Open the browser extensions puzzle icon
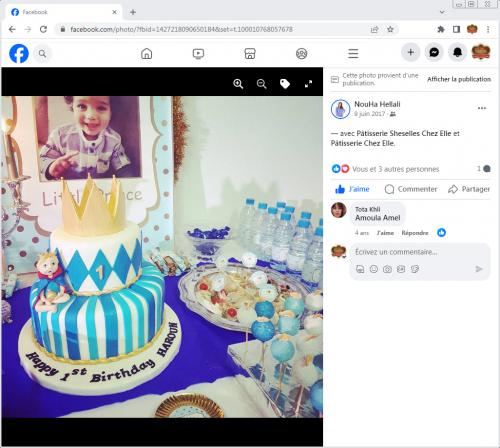Screen dimensions: 500x448 (x=441, y=29)
